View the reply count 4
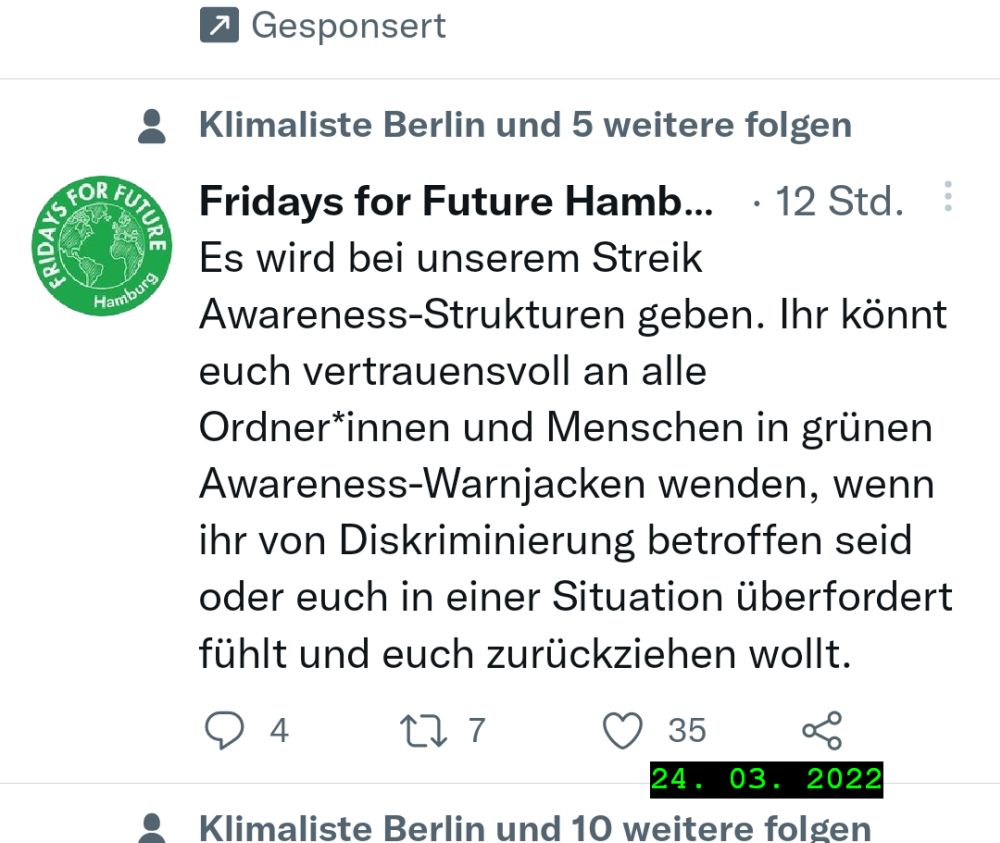Image resolution: width=1000 pixels, height=843 pixels. 279,730
